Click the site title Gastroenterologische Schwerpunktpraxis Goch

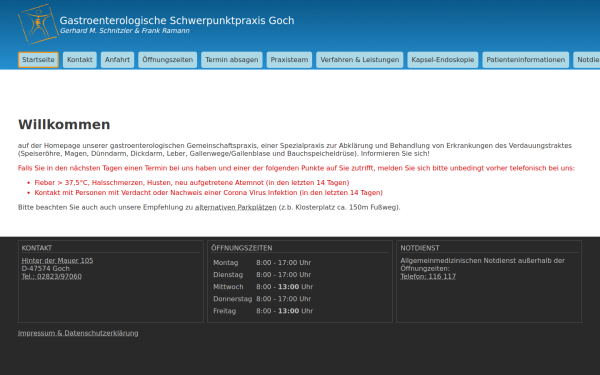click(177, 20)
